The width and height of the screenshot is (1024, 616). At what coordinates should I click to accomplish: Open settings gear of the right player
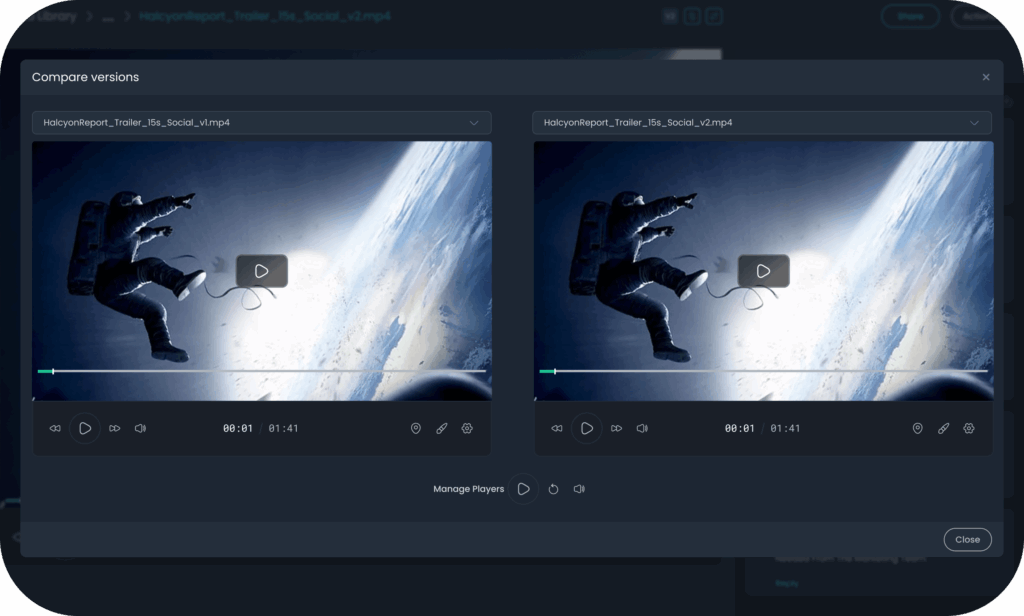click(x=969, y=429)
